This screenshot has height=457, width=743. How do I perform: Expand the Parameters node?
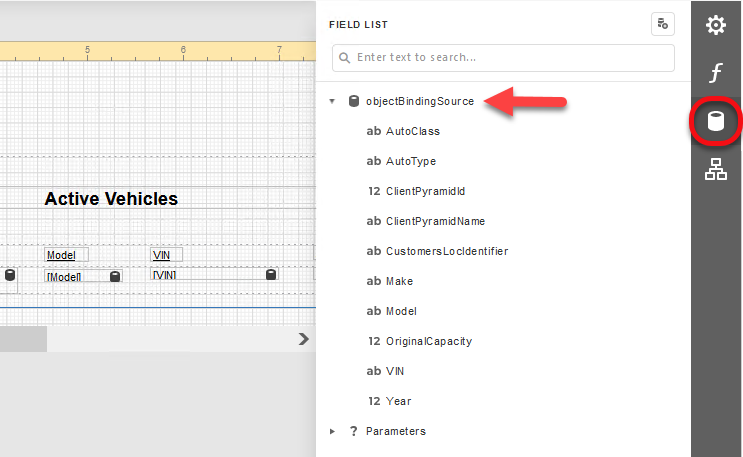[332, 431]
